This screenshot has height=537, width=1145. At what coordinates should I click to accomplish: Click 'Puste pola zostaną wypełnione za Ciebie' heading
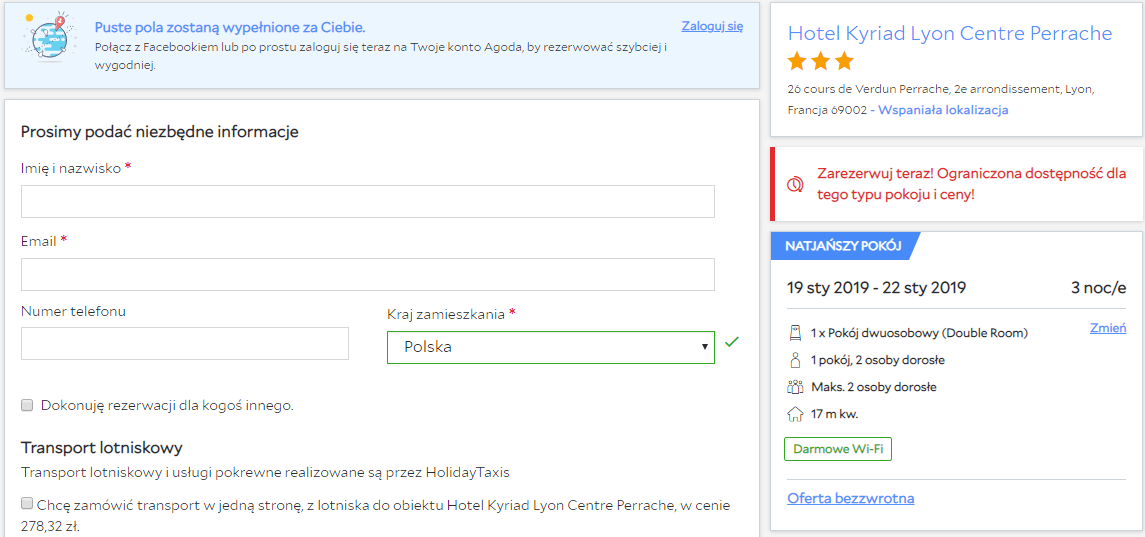(x=230, y=28)
